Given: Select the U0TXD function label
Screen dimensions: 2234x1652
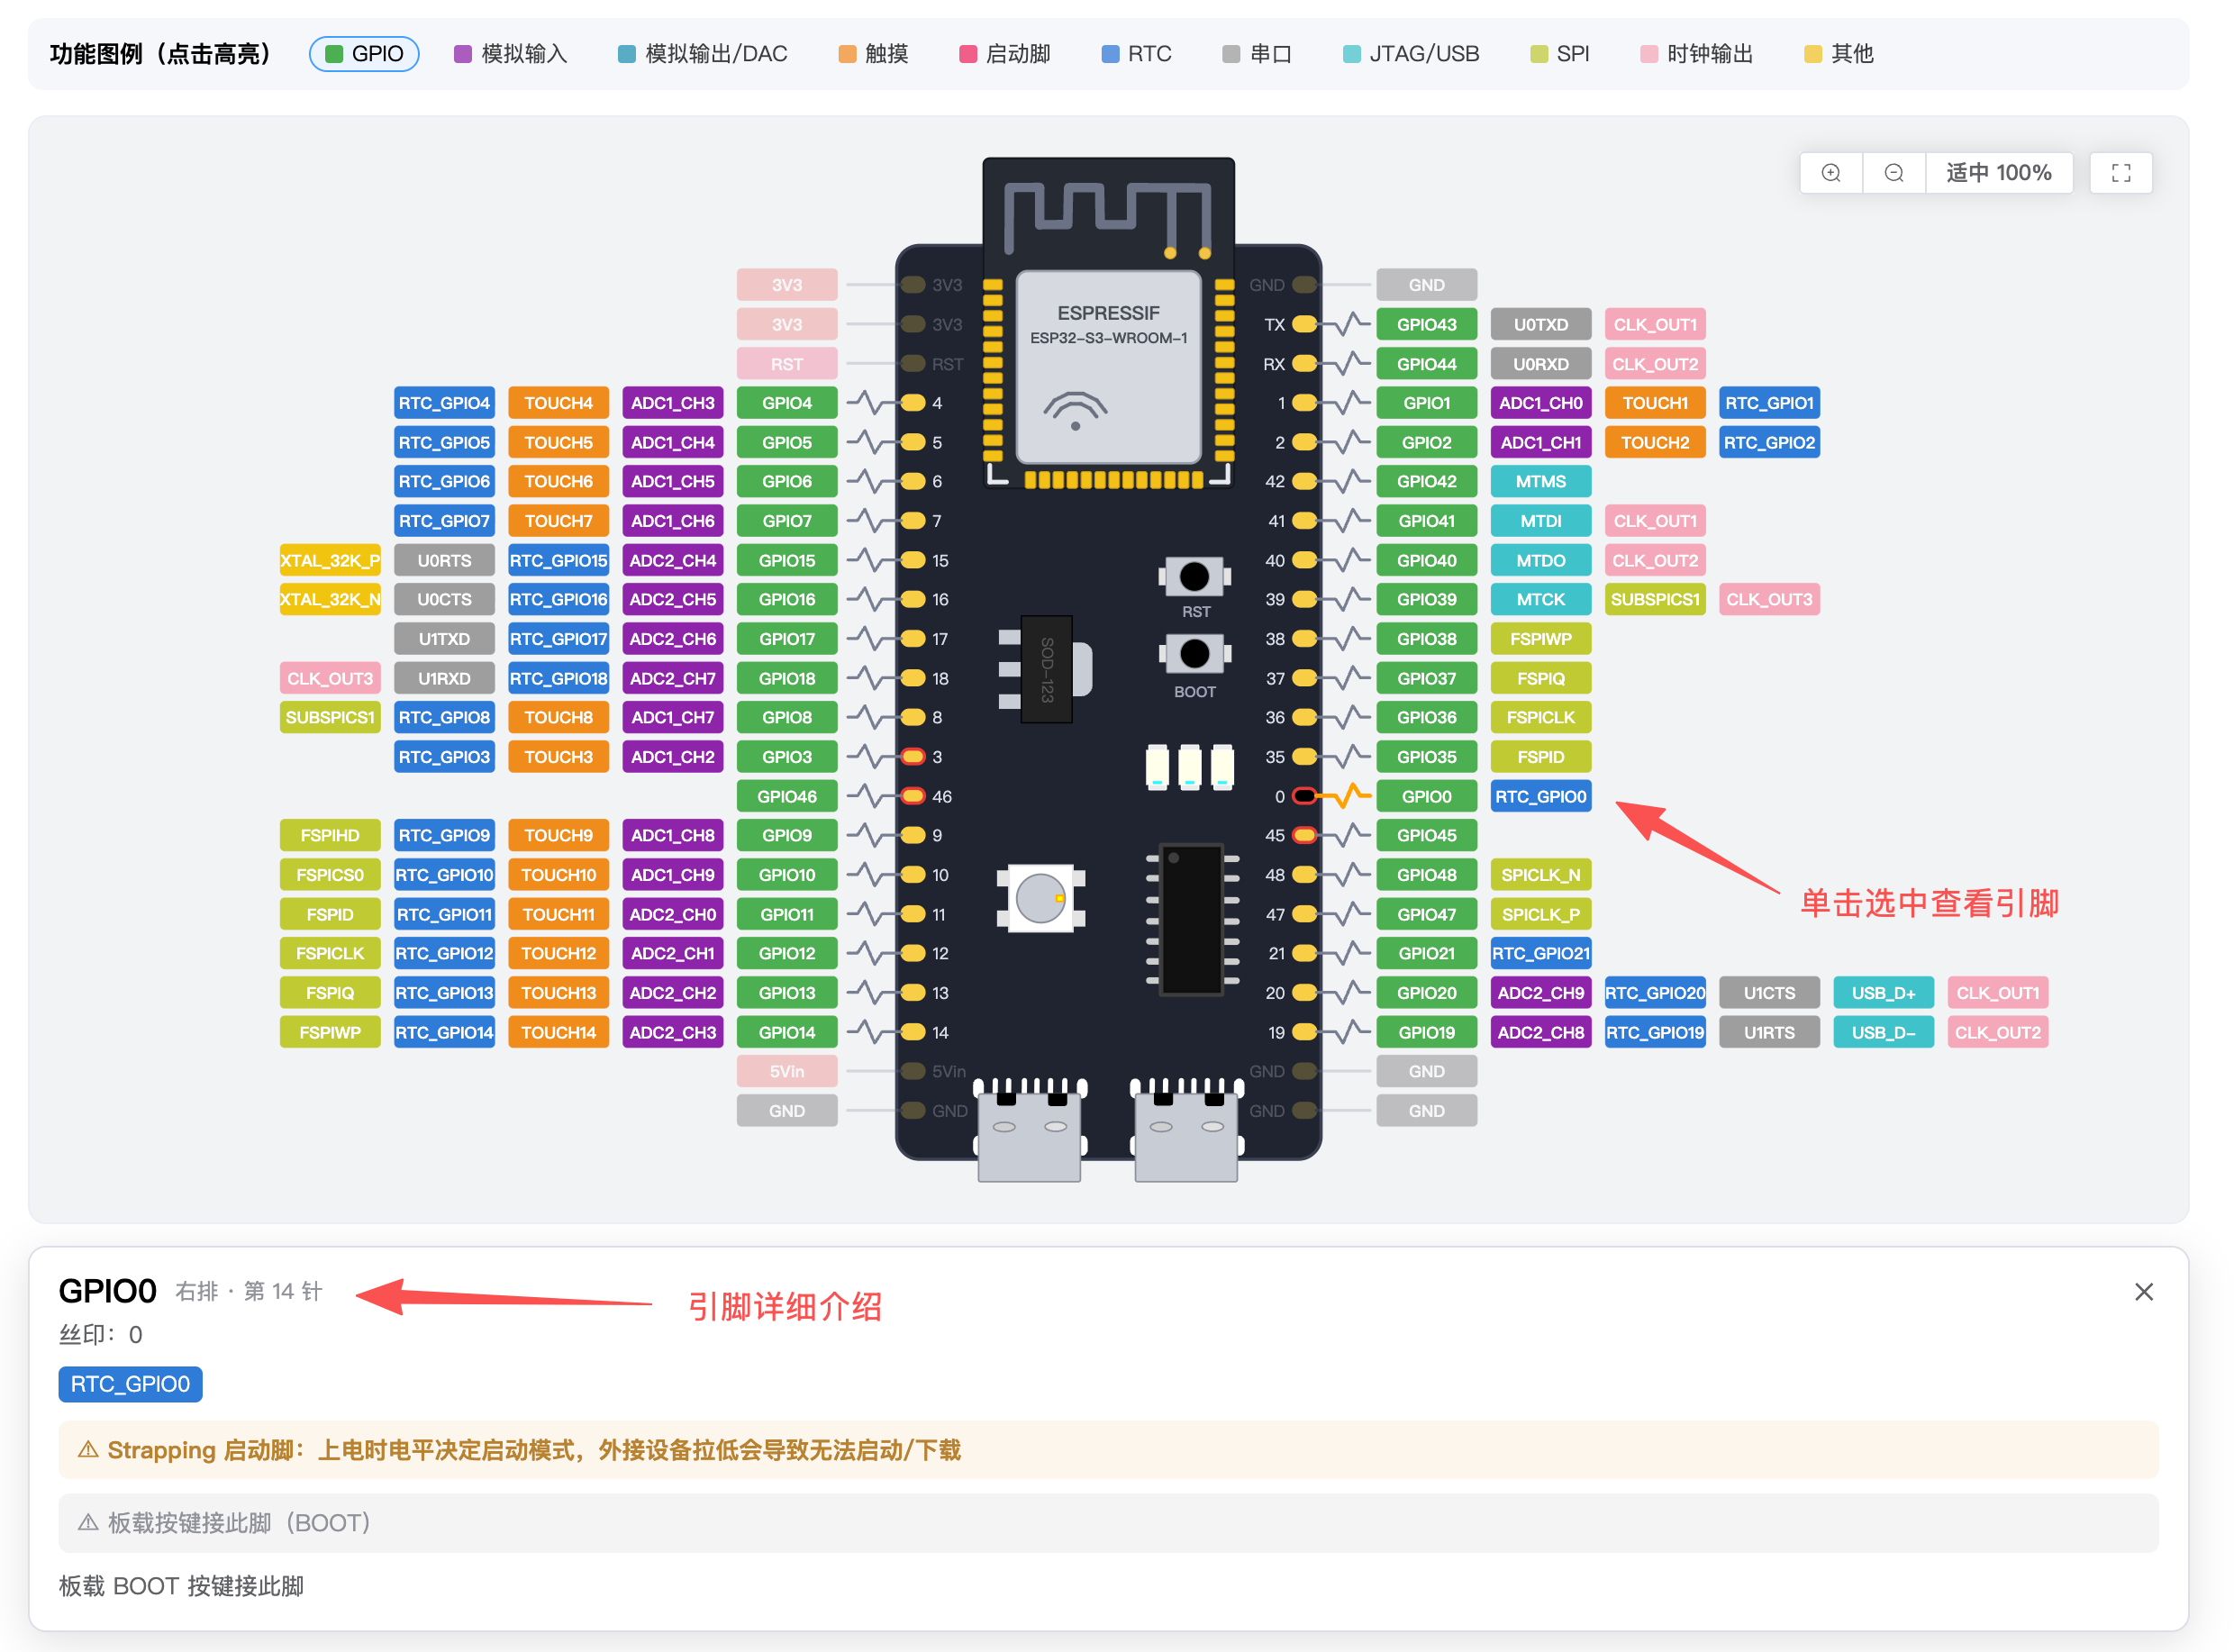Looking at the screenshot, I should [1540, 324].
